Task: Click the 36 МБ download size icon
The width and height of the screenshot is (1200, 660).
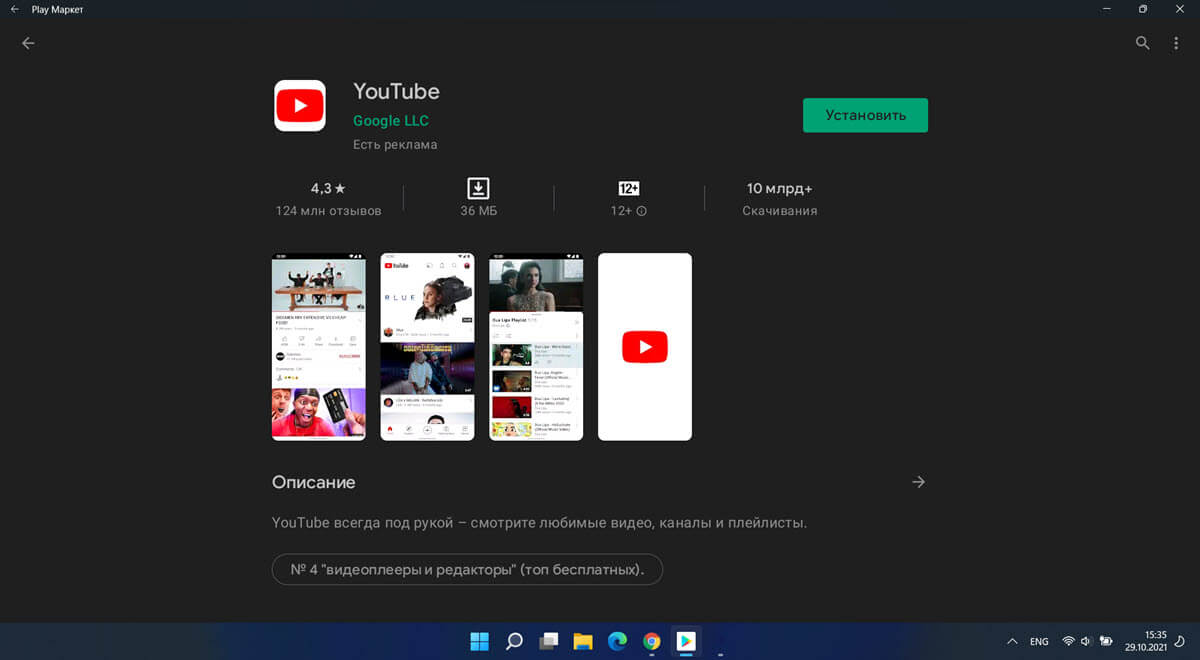Action: coord(478,188)
